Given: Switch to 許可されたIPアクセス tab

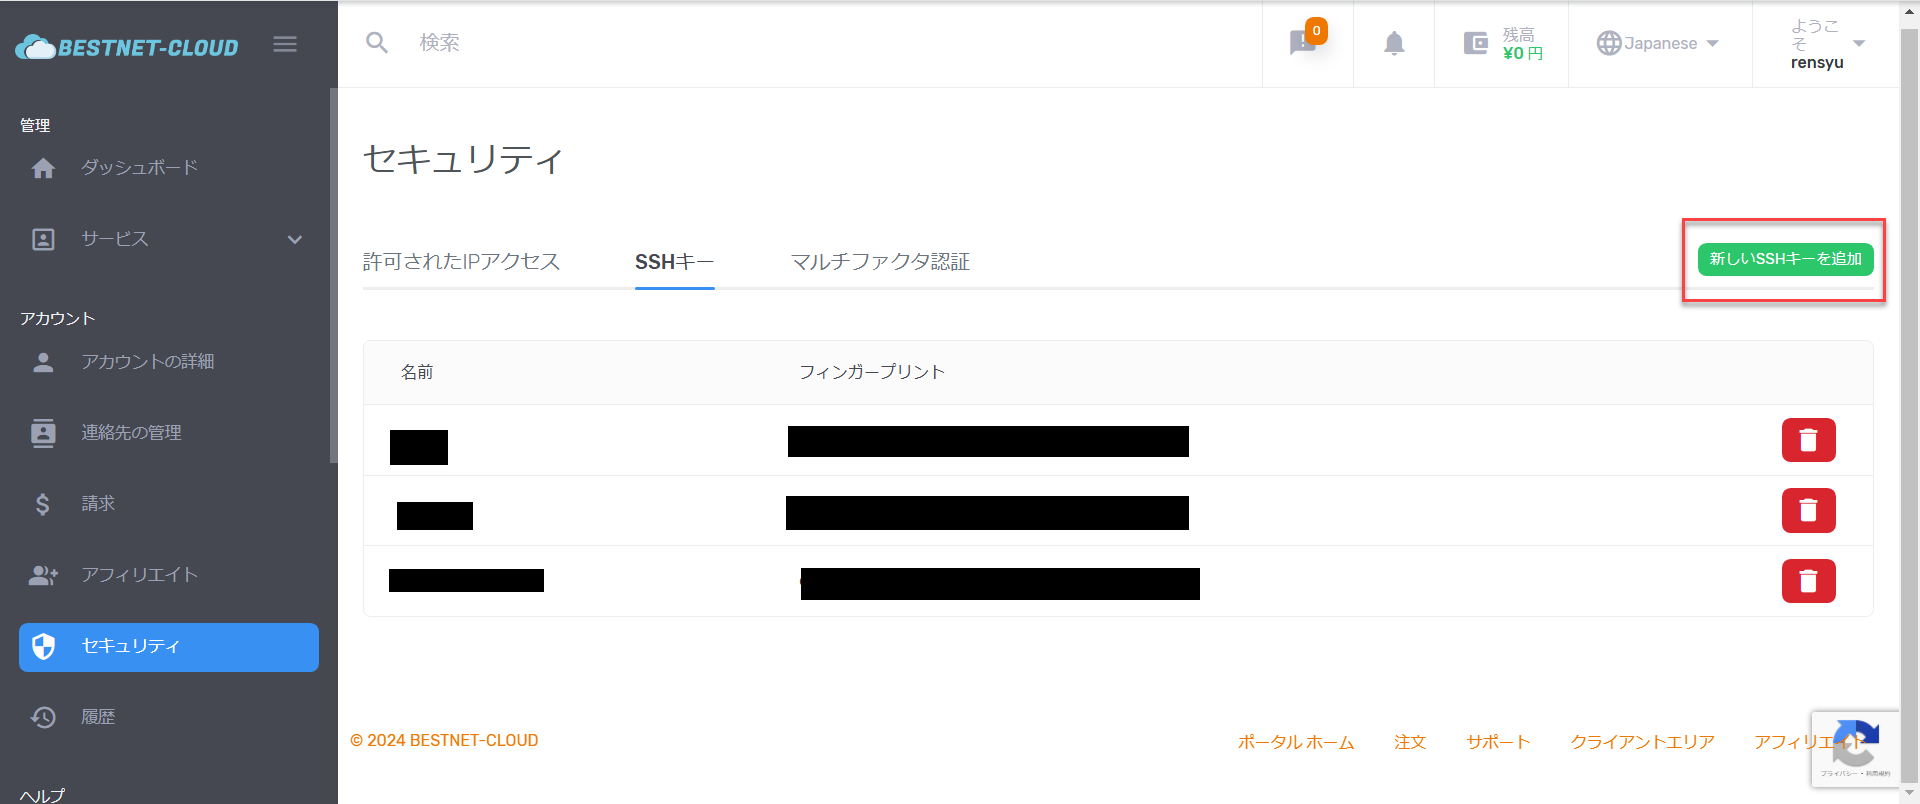Looking at the screenshot, I should tap(461, 262).
